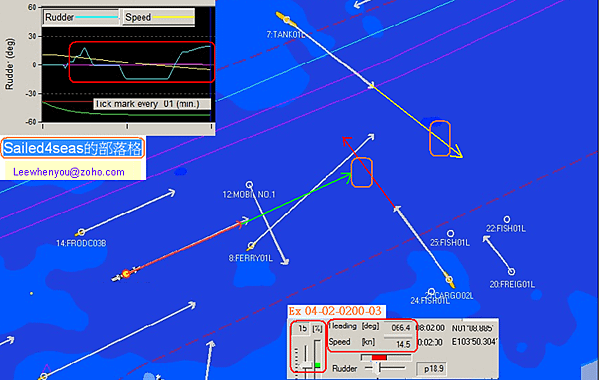Select the 8:FERRY01L vessel marker

click(251, 246)
